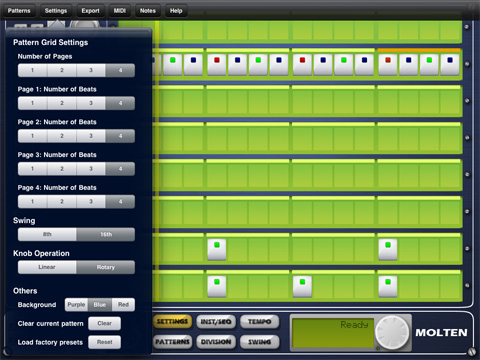Set Page 4 Number of Beats to 4
480x360 pixels.
pos(120,202)
